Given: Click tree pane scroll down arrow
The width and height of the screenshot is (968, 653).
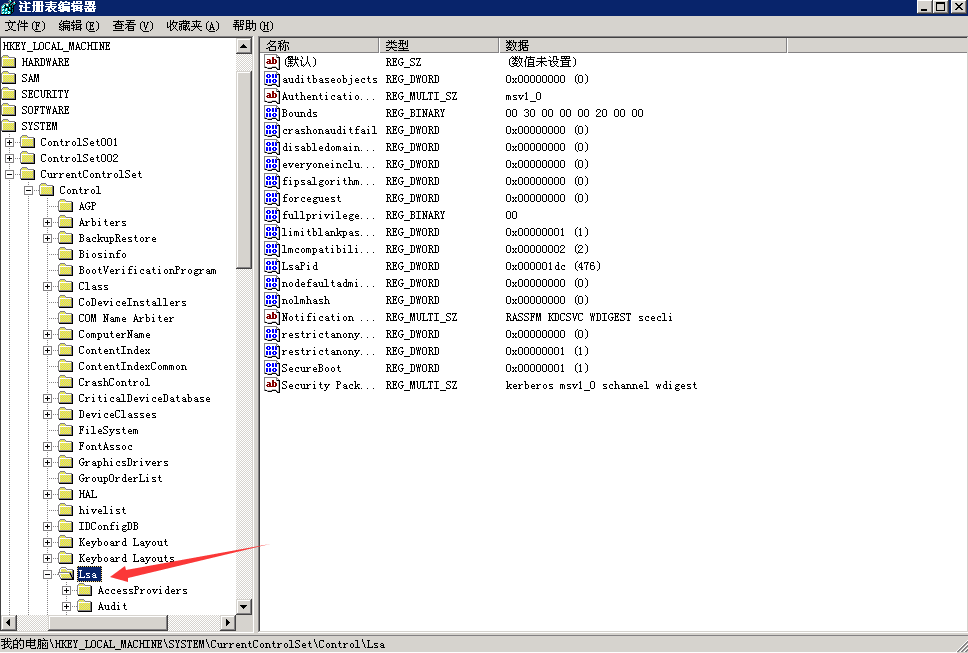Looking at the screenshot, I should pos(244,607).
